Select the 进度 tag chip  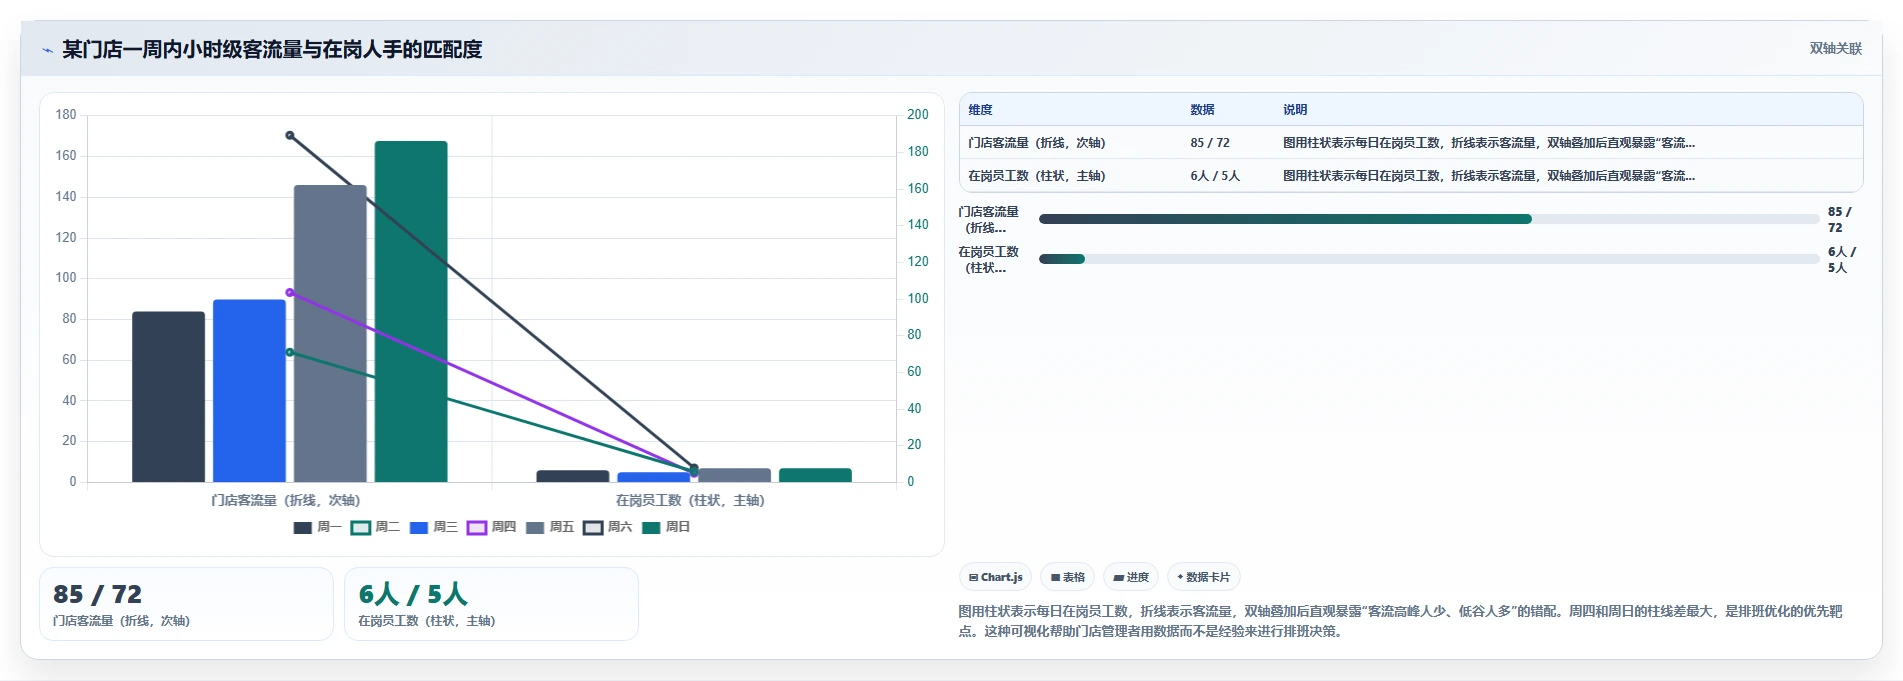click(x=1131, y=577)
